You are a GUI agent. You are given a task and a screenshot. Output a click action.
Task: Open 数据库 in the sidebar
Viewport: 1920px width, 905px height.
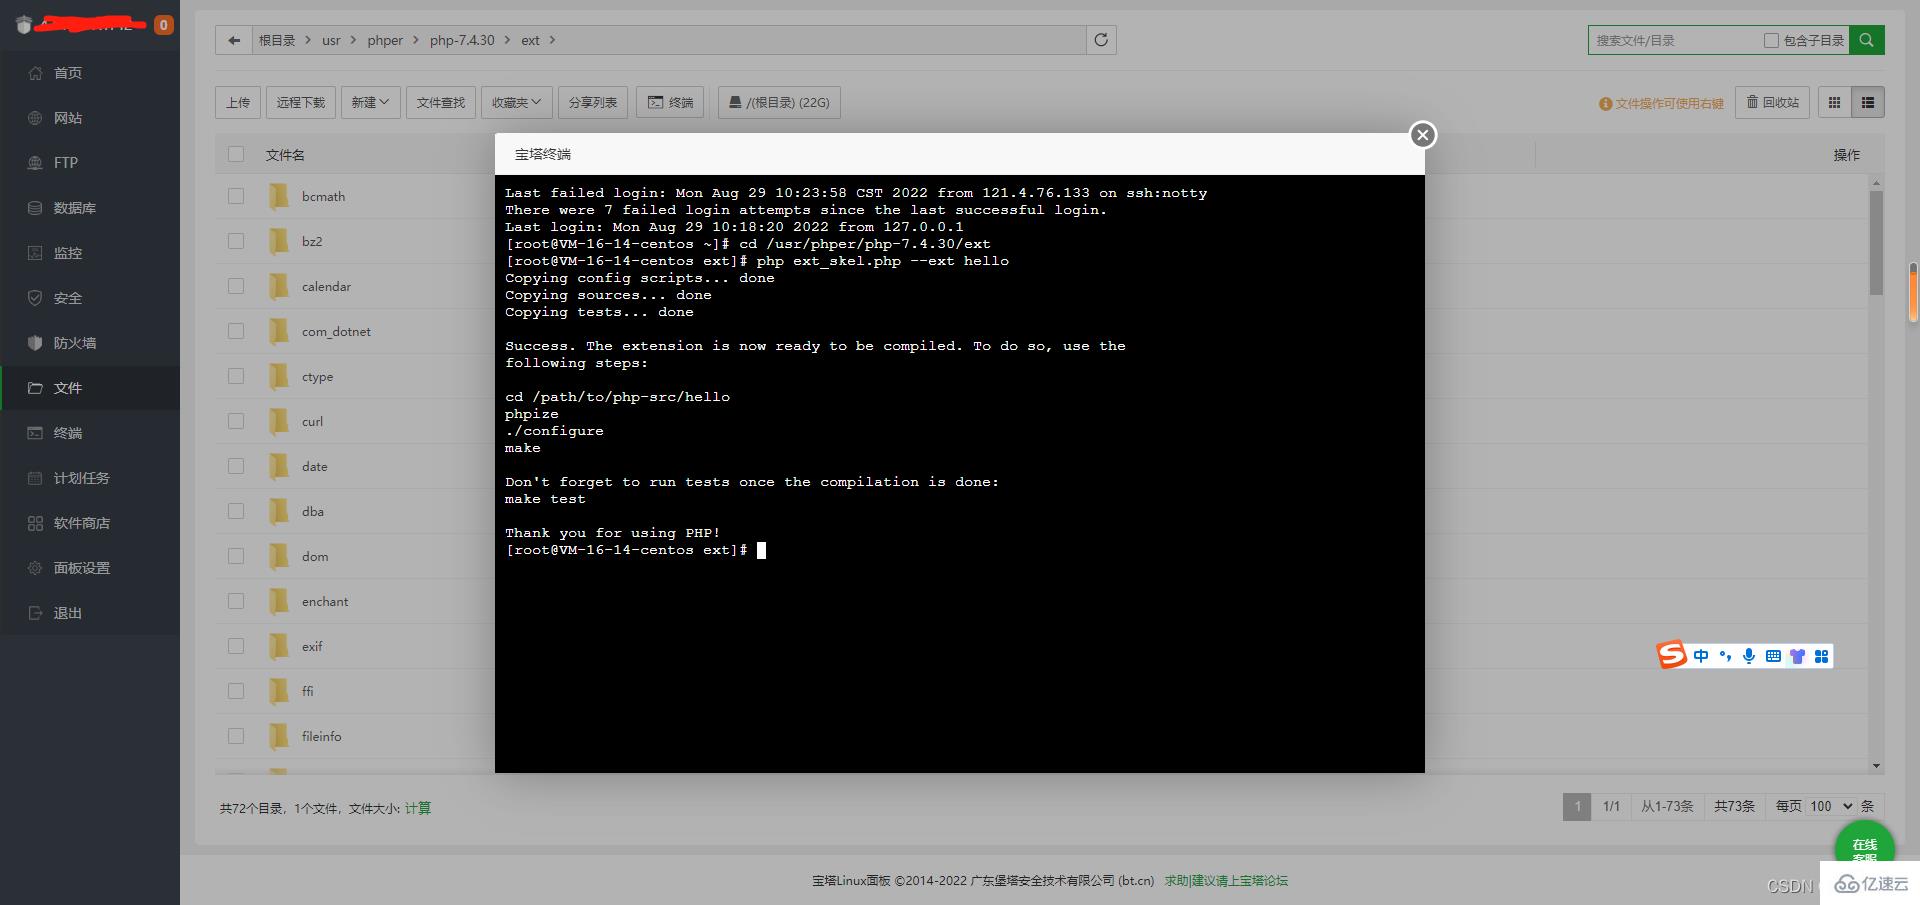pos(90,208)
